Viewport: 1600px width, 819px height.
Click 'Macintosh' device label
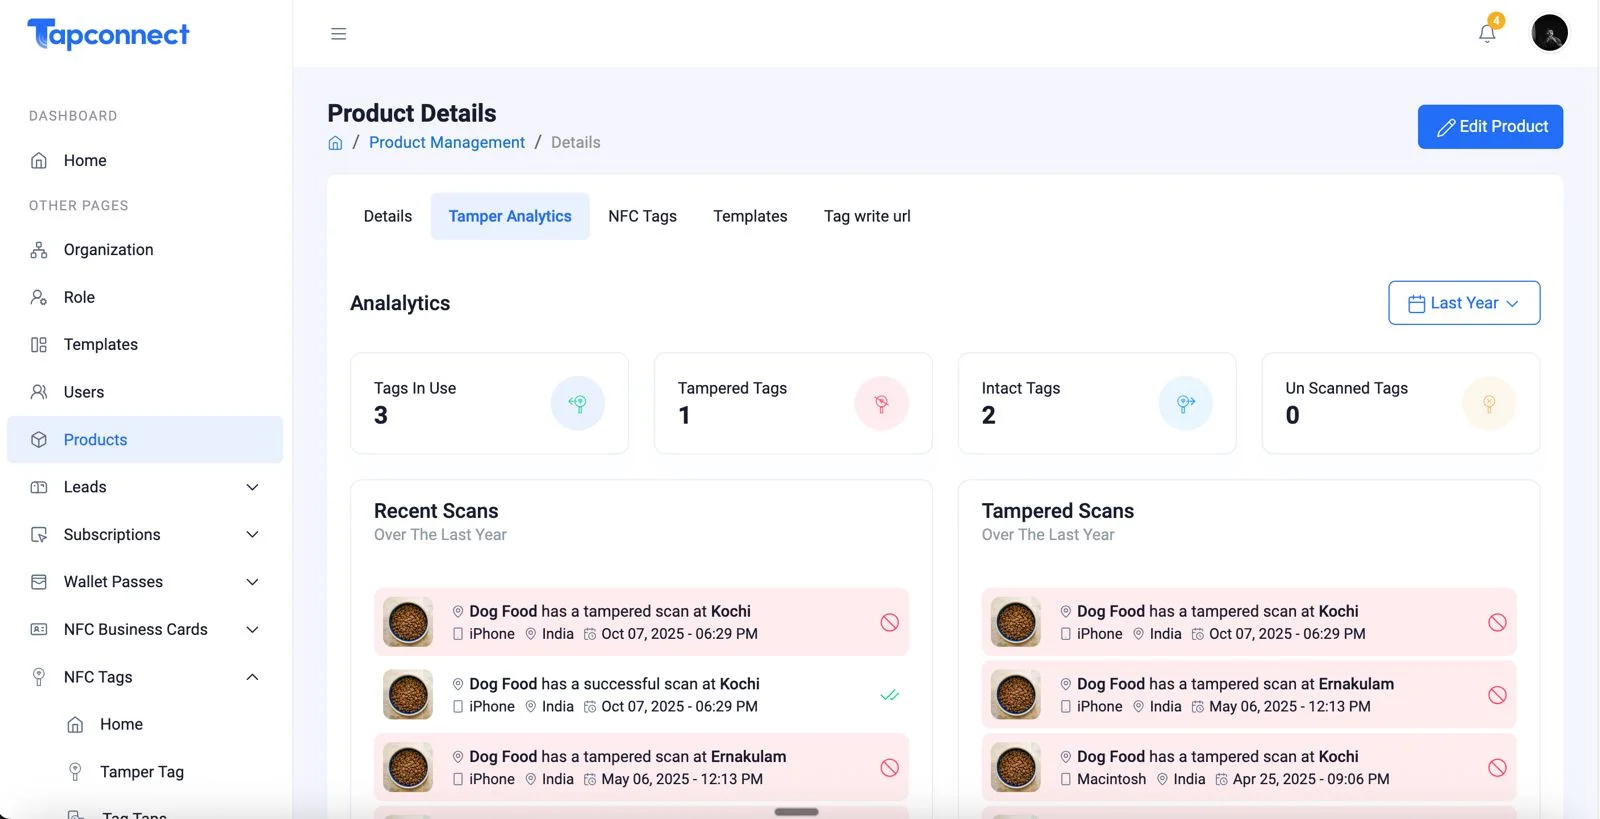(x=1111, y=779)
